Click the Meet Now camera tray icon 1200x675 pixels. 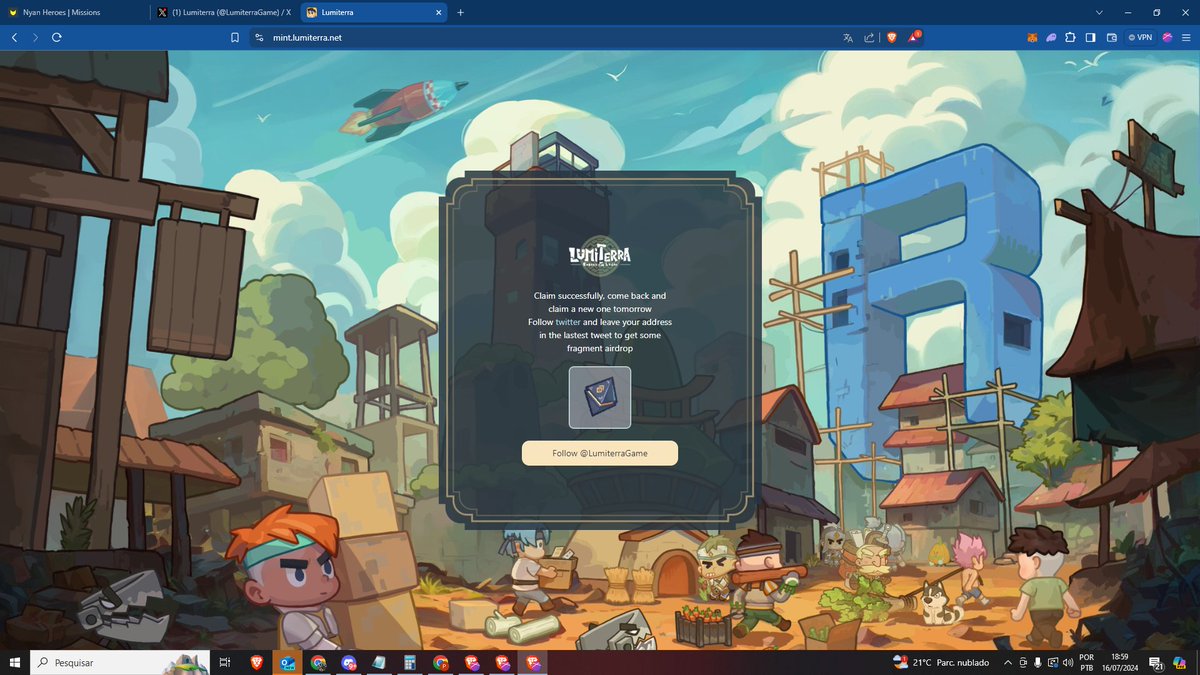click(x=1023, y=662)
